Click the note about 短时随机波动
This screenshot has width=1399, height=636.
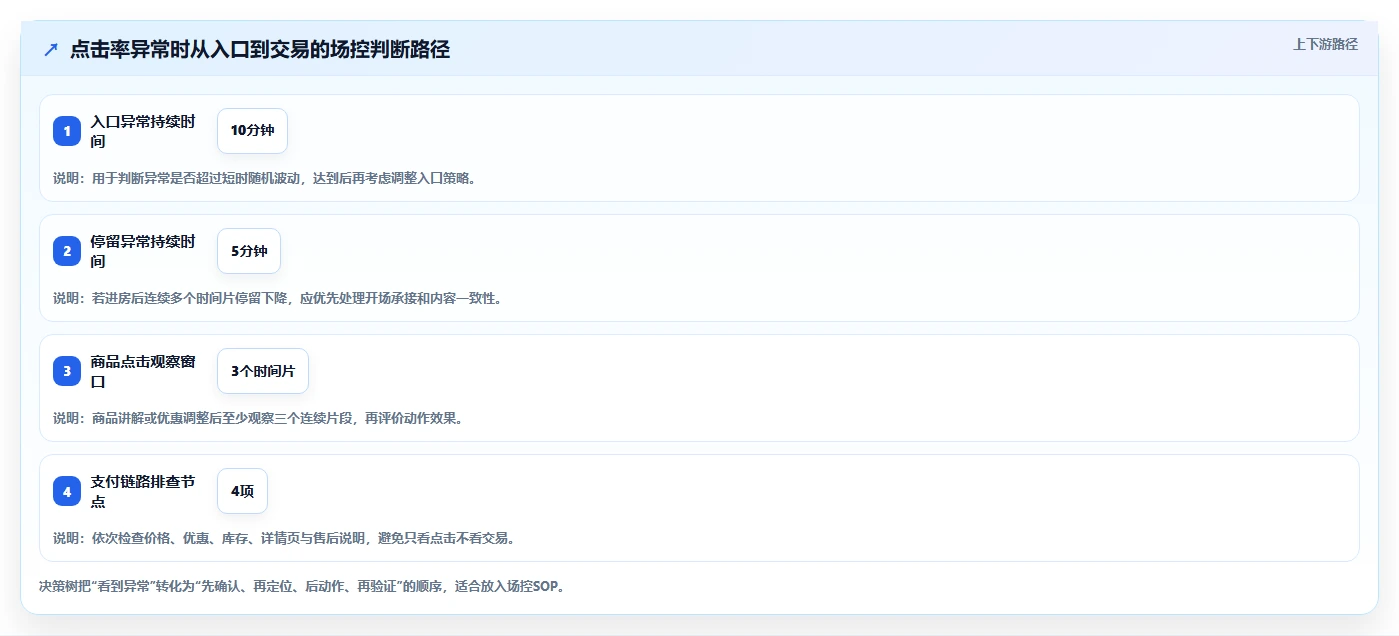tap(265, 178)
